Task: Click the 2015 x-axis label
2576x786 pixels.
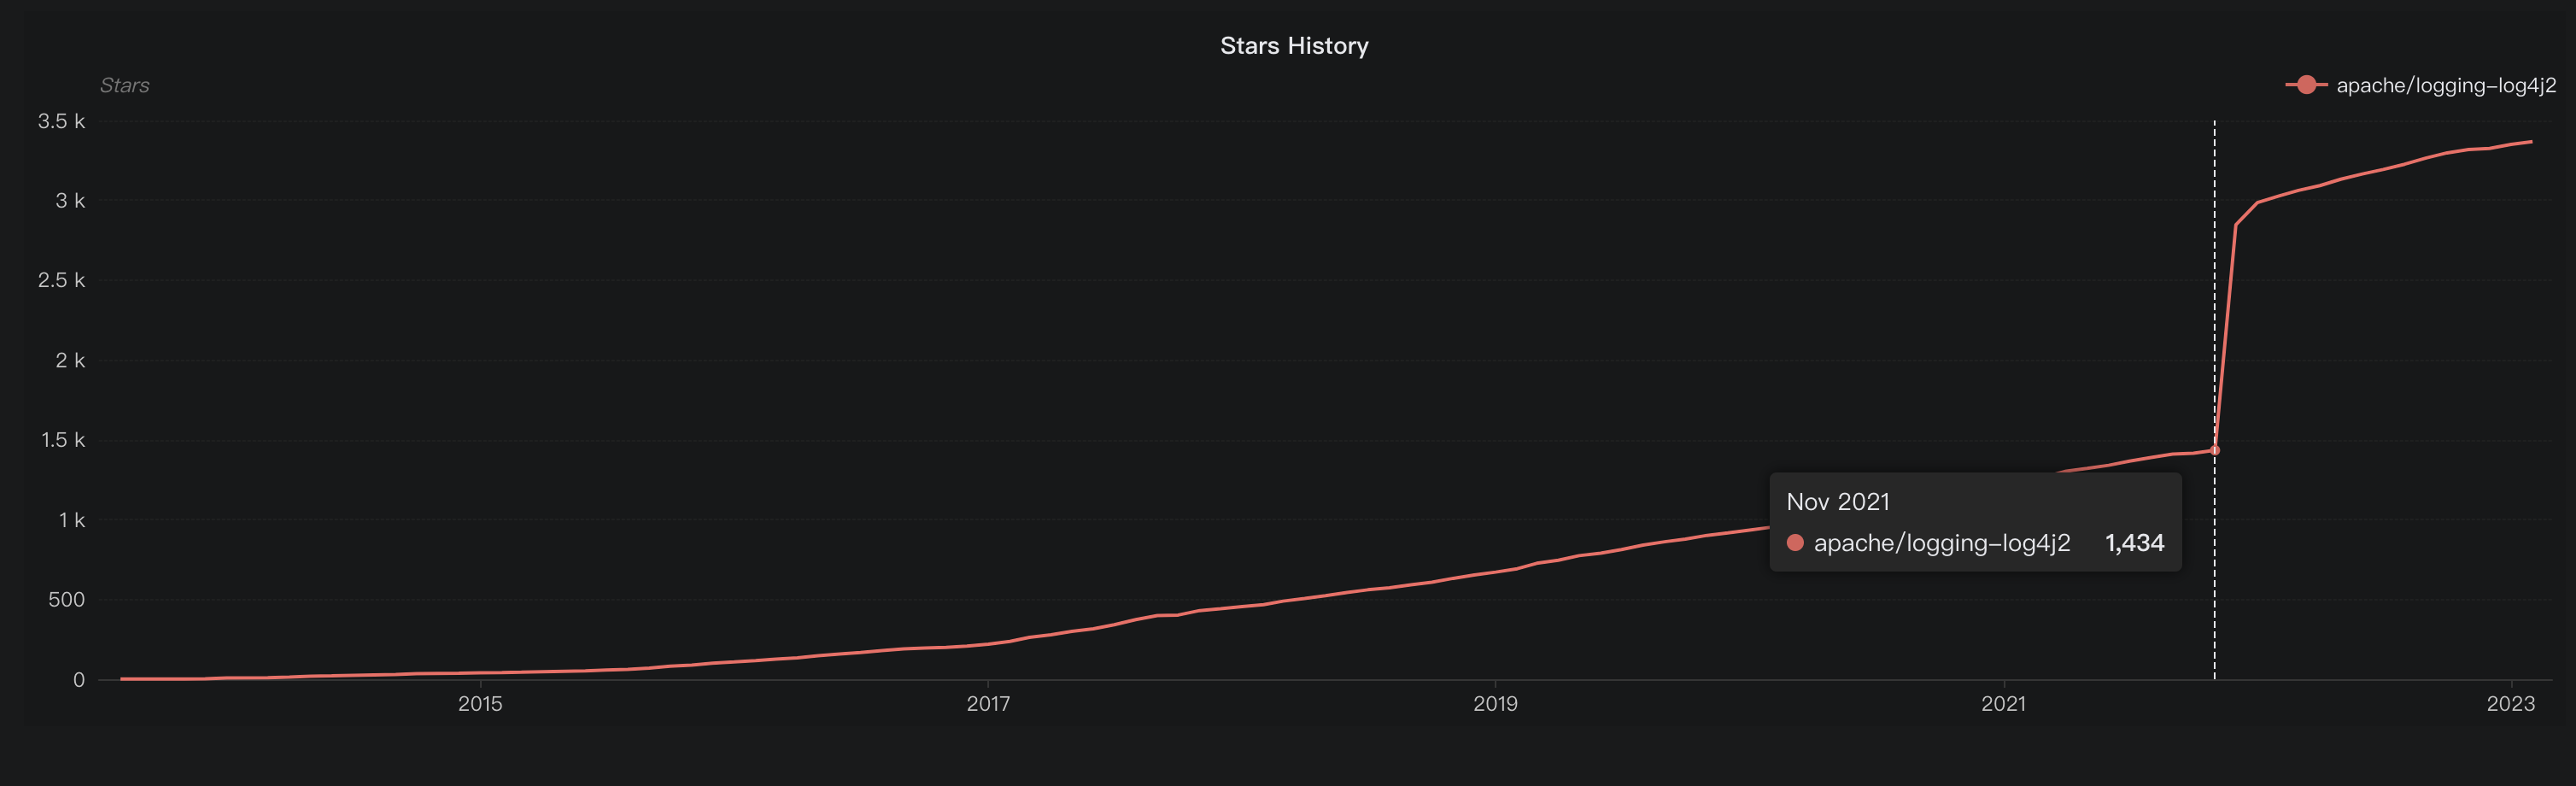Action: [480, 703]
